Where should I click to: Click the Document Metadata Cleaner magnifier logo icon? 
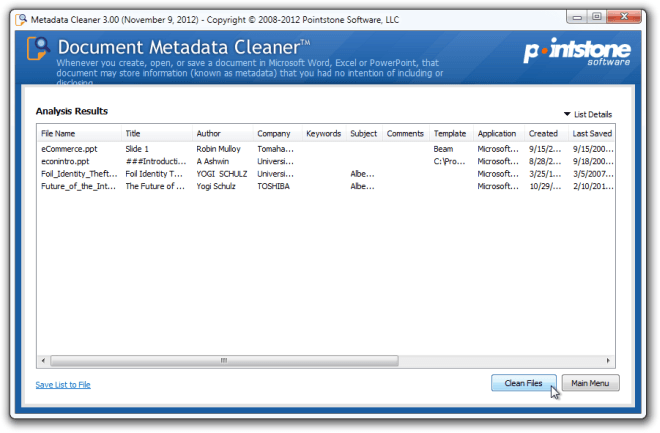[x=38, y=48]
